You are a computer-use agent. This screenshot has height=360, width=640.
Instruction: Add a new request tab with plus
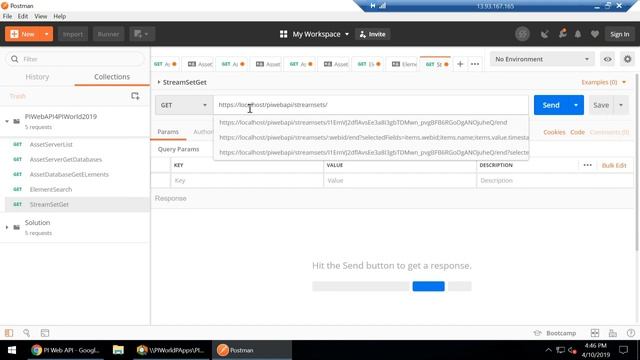point(460,64)
